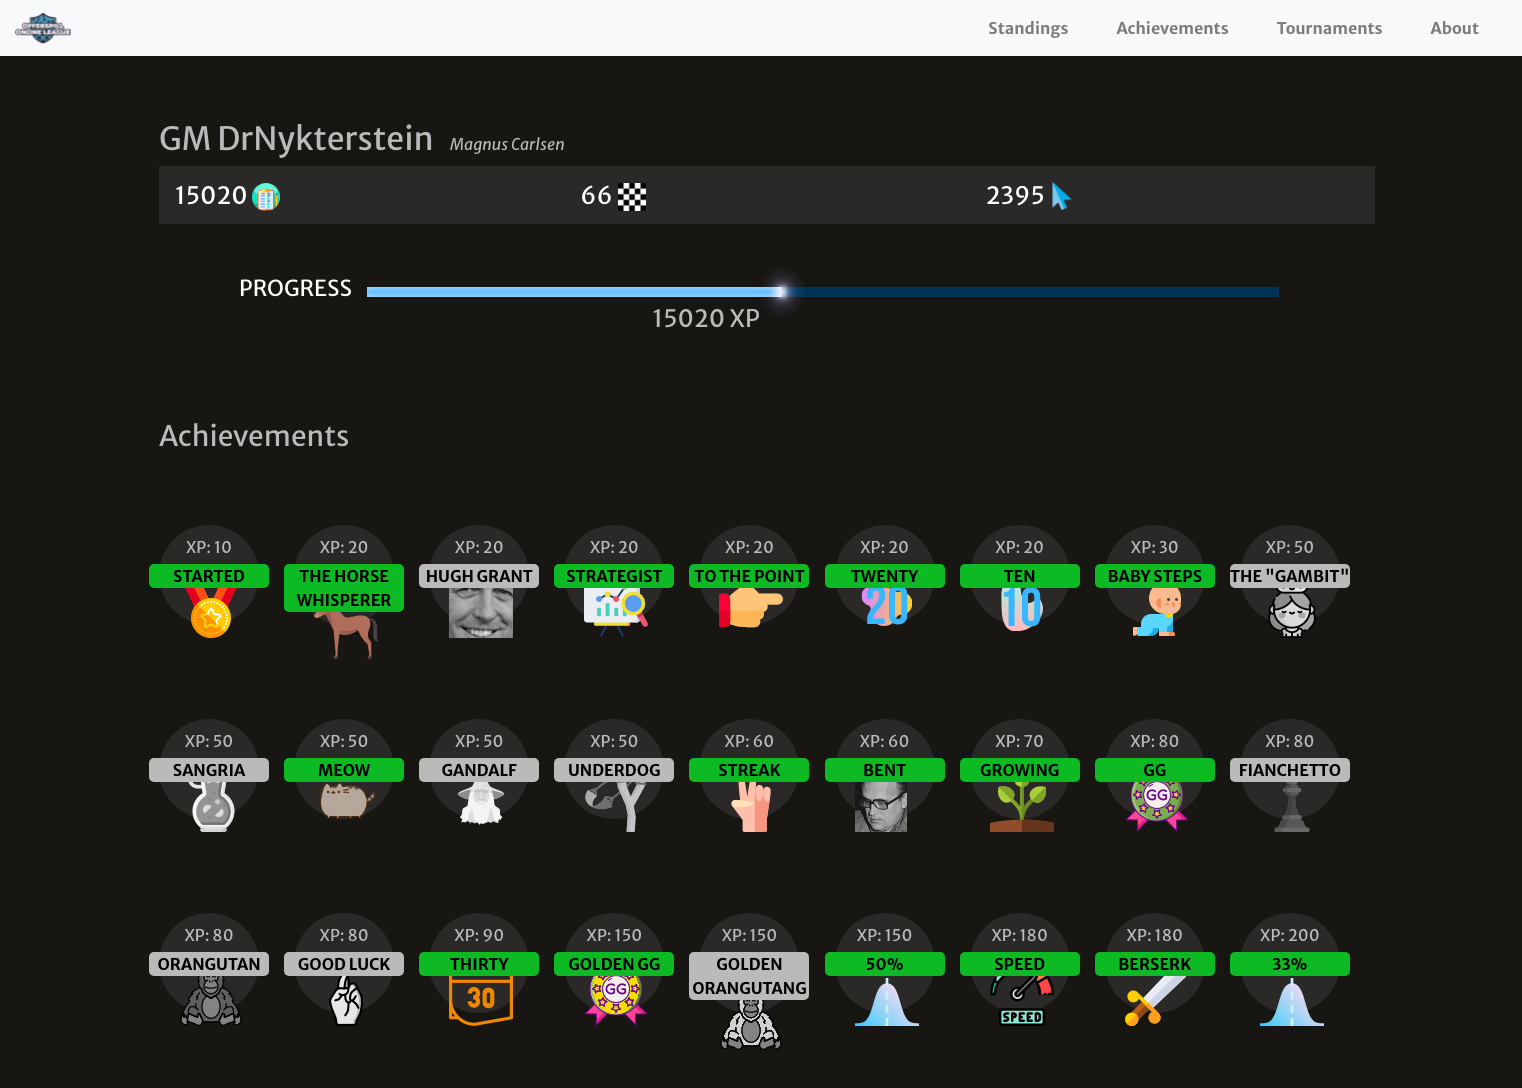Viewport: 1522px width, 1088px height.
Task: Go to the Achievements menu item
Action: 1171,28
